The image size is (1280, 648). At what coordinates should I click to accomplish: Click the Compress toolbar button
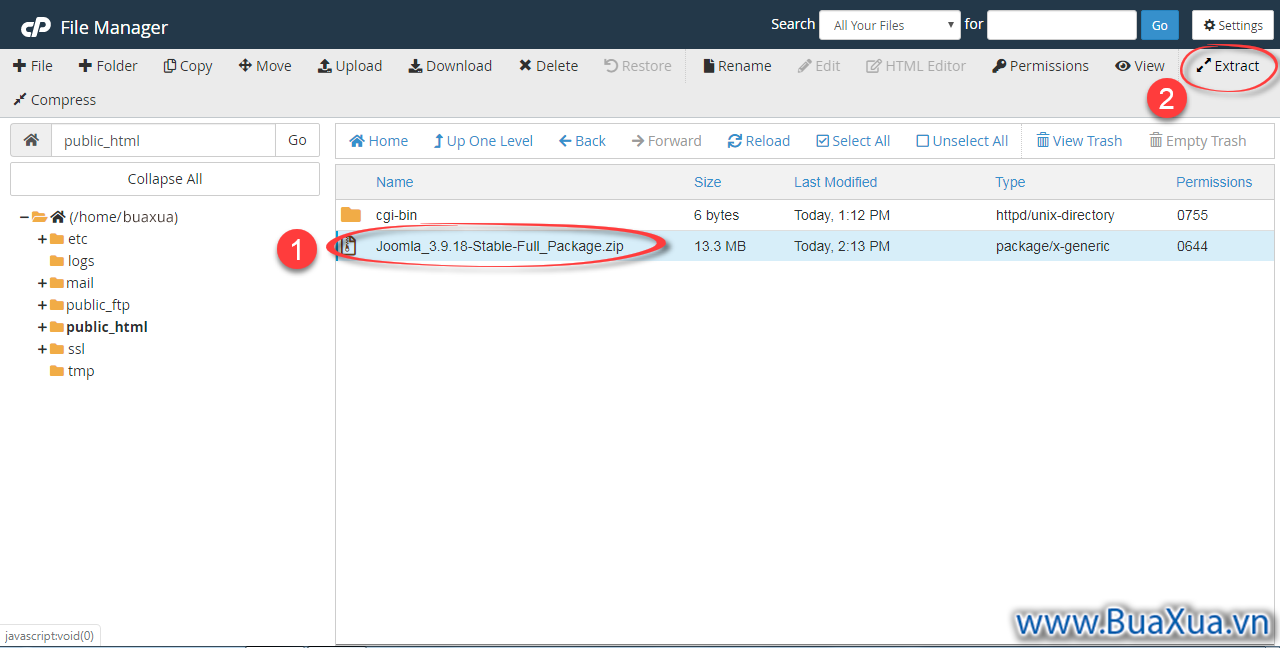[x=54, y=100]
